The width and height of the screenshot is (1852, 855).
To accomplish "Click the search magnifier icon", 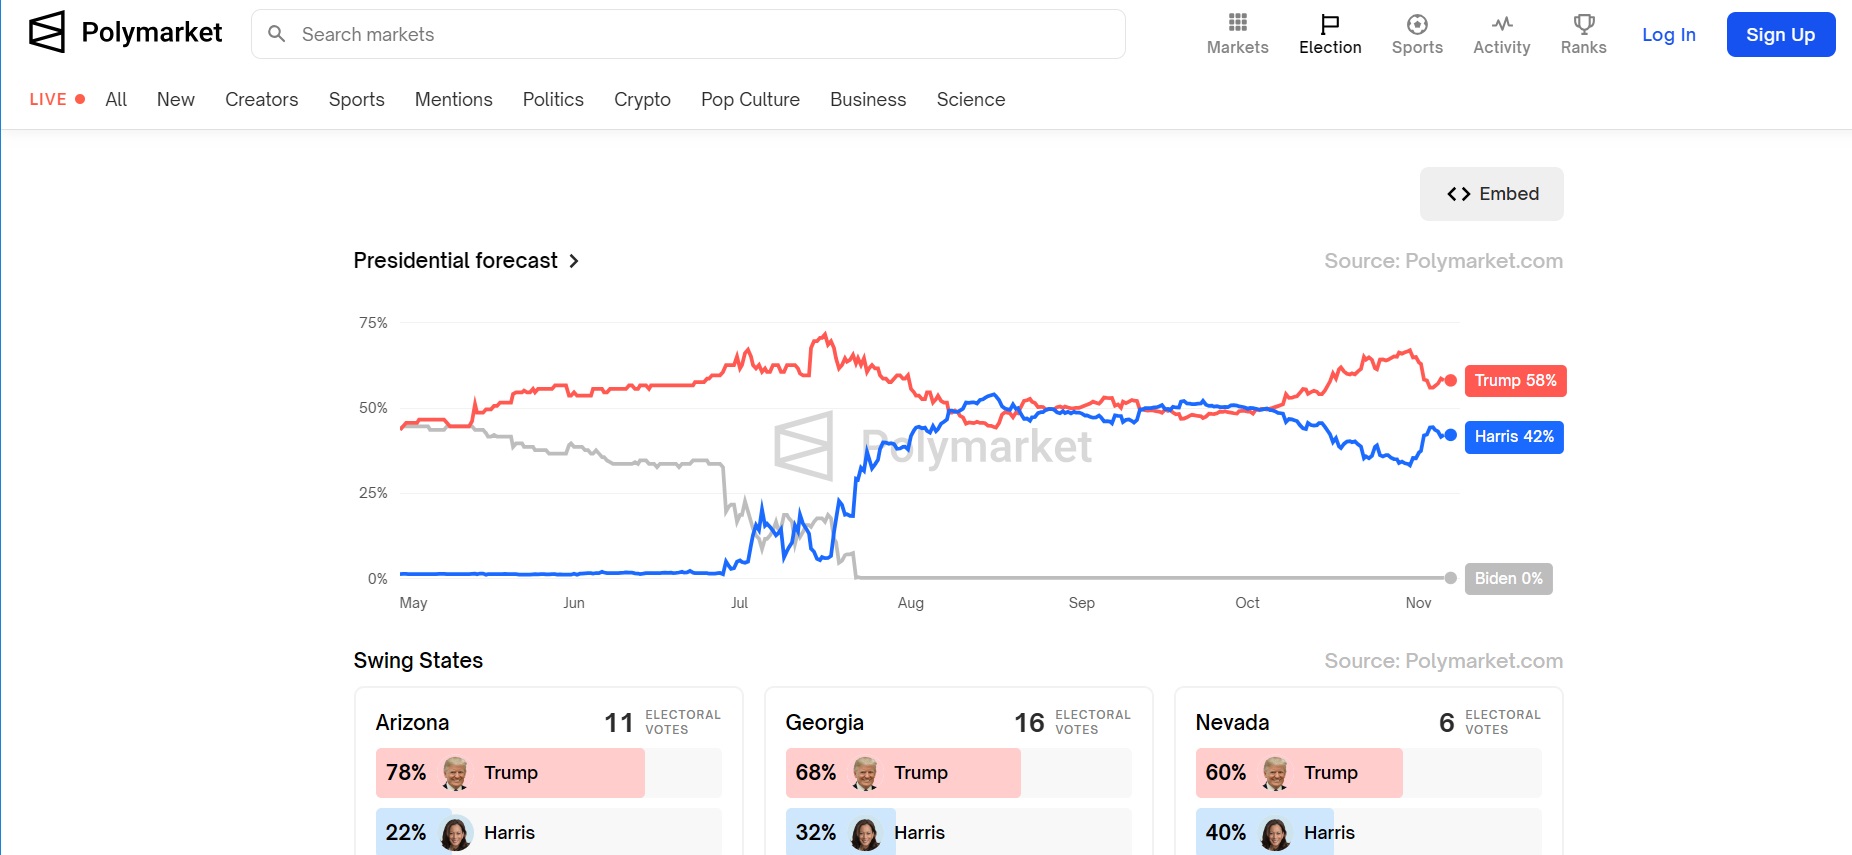I will [x=276, y=33].
